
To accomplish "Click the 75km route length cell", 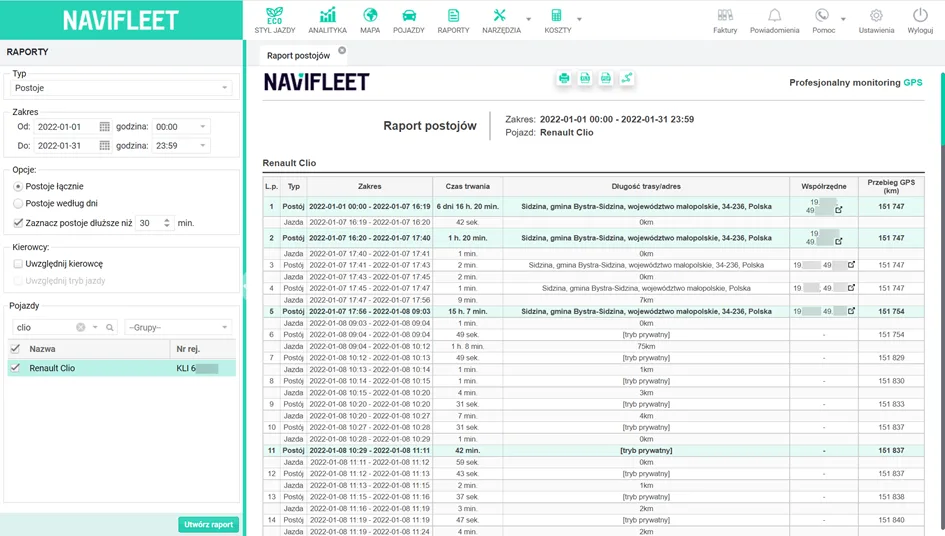I will click(646, 346).
